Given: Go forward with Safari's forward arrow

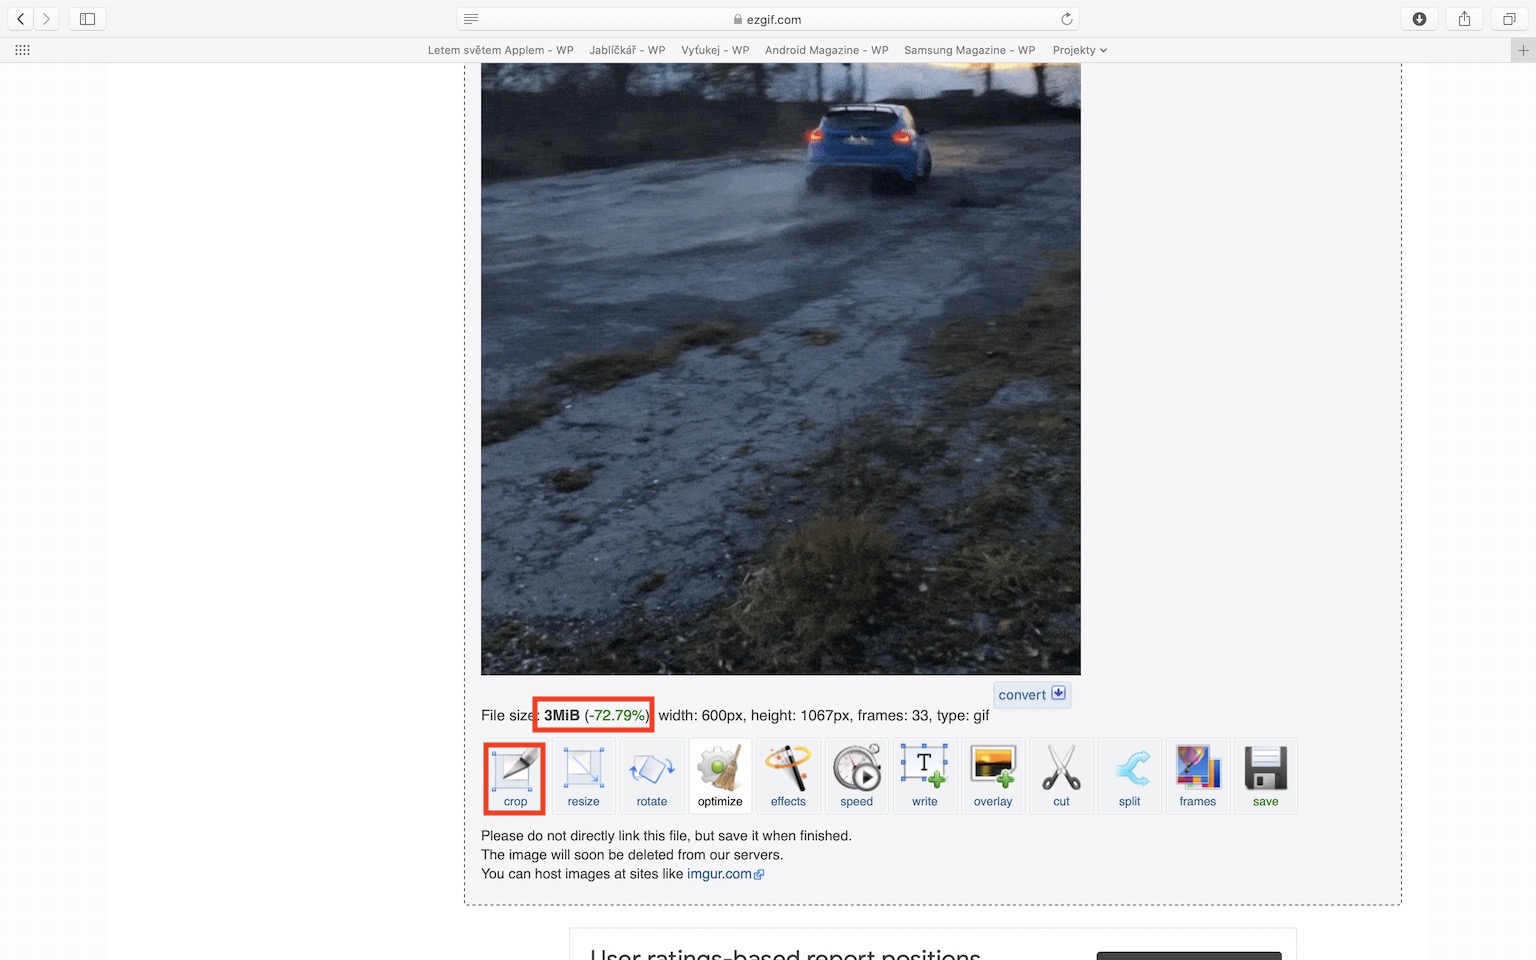Looking at the screenshot, I should [x=46, y=19].
